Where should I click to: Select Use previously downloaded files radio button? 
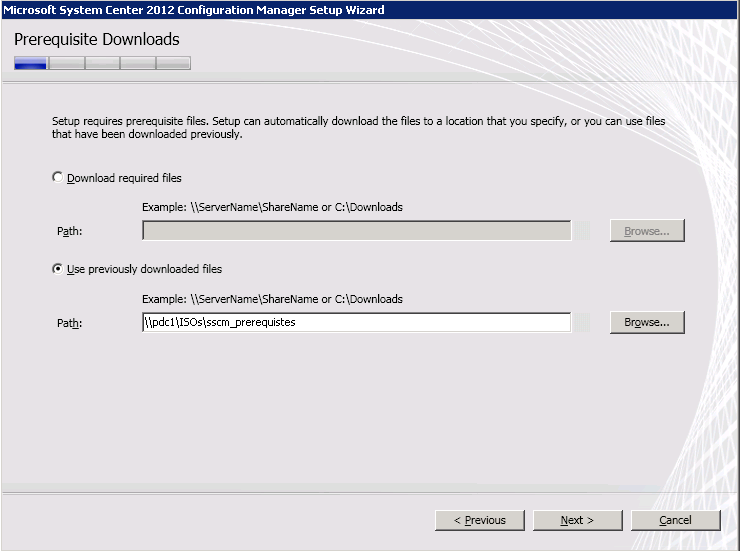click(58, 269)
